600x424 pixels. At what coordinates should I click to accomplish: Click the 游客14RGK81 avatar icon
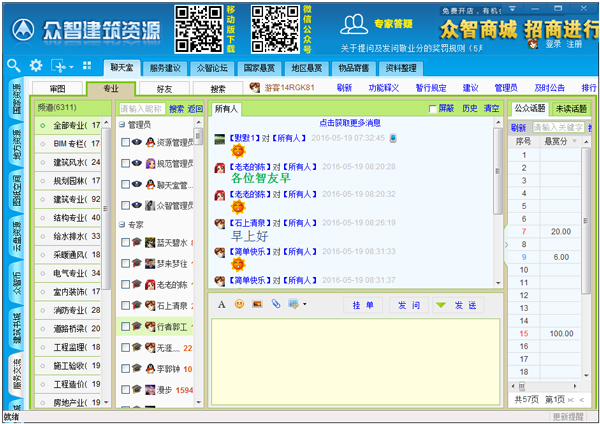coord(255,88)
